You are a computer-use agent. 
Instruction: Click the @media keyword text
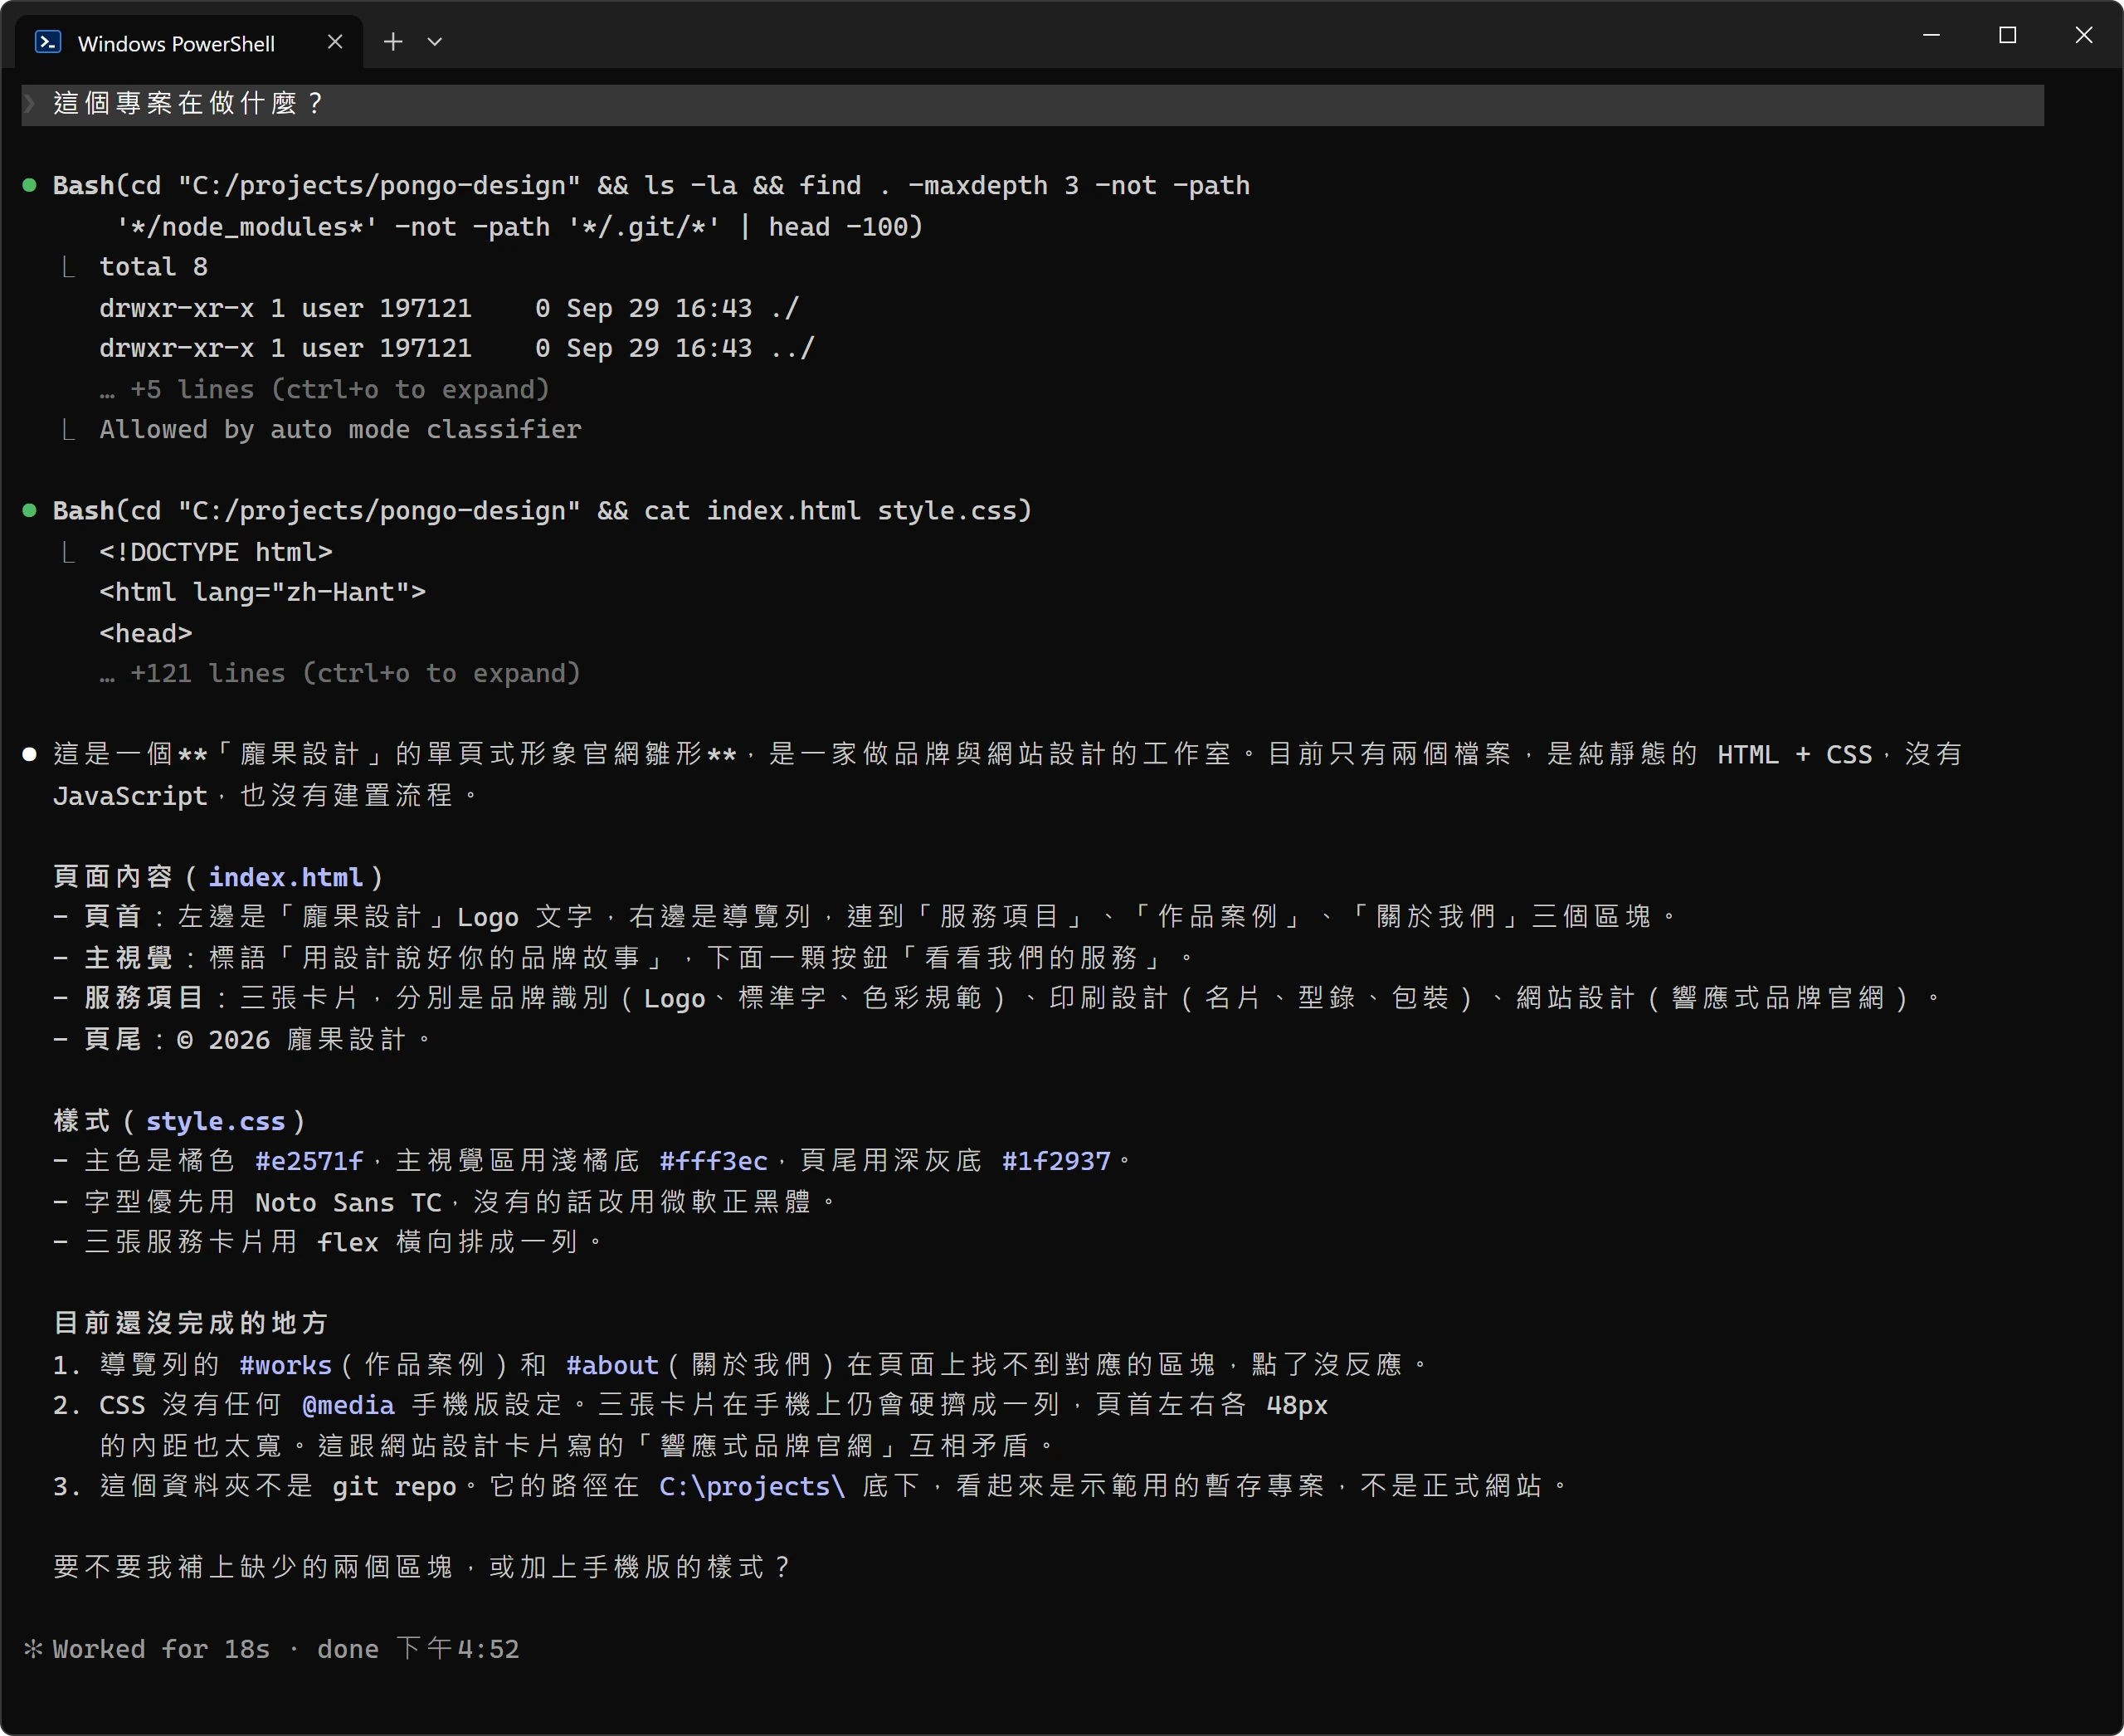coord(348,1405)
